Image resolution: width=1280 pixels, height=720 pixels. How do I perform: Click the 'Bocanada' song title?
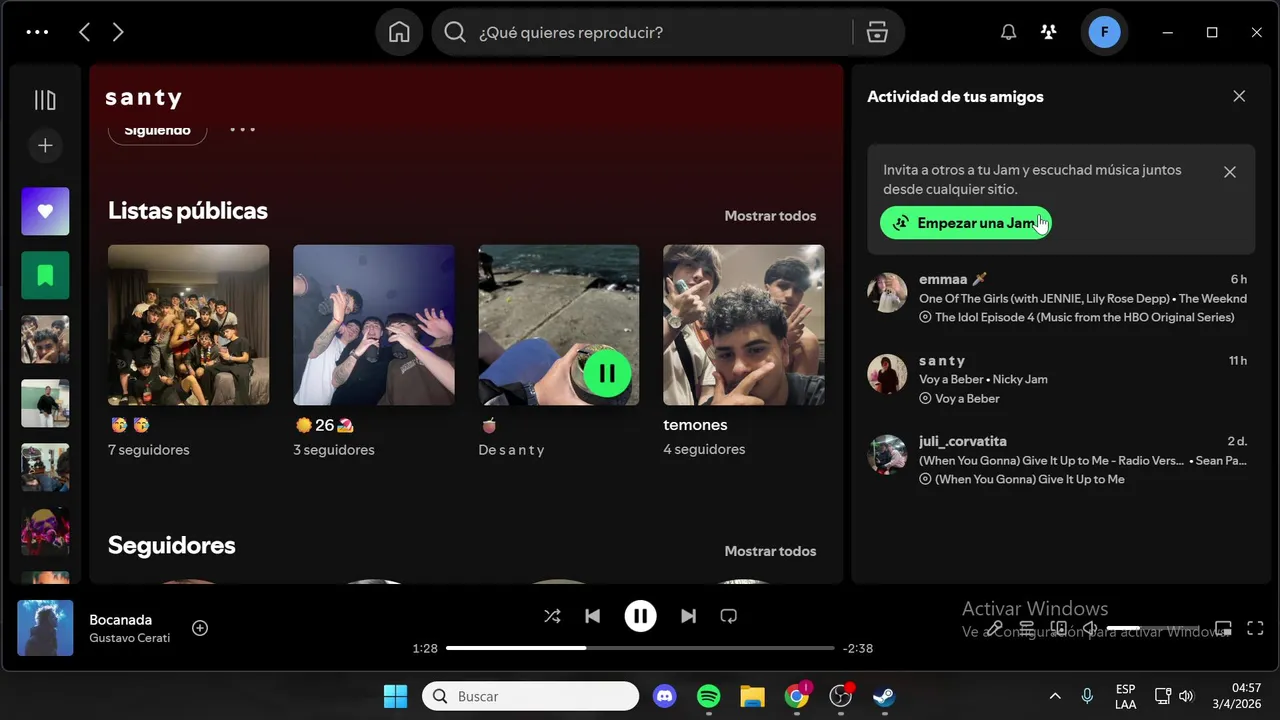[x=120, y=619]
